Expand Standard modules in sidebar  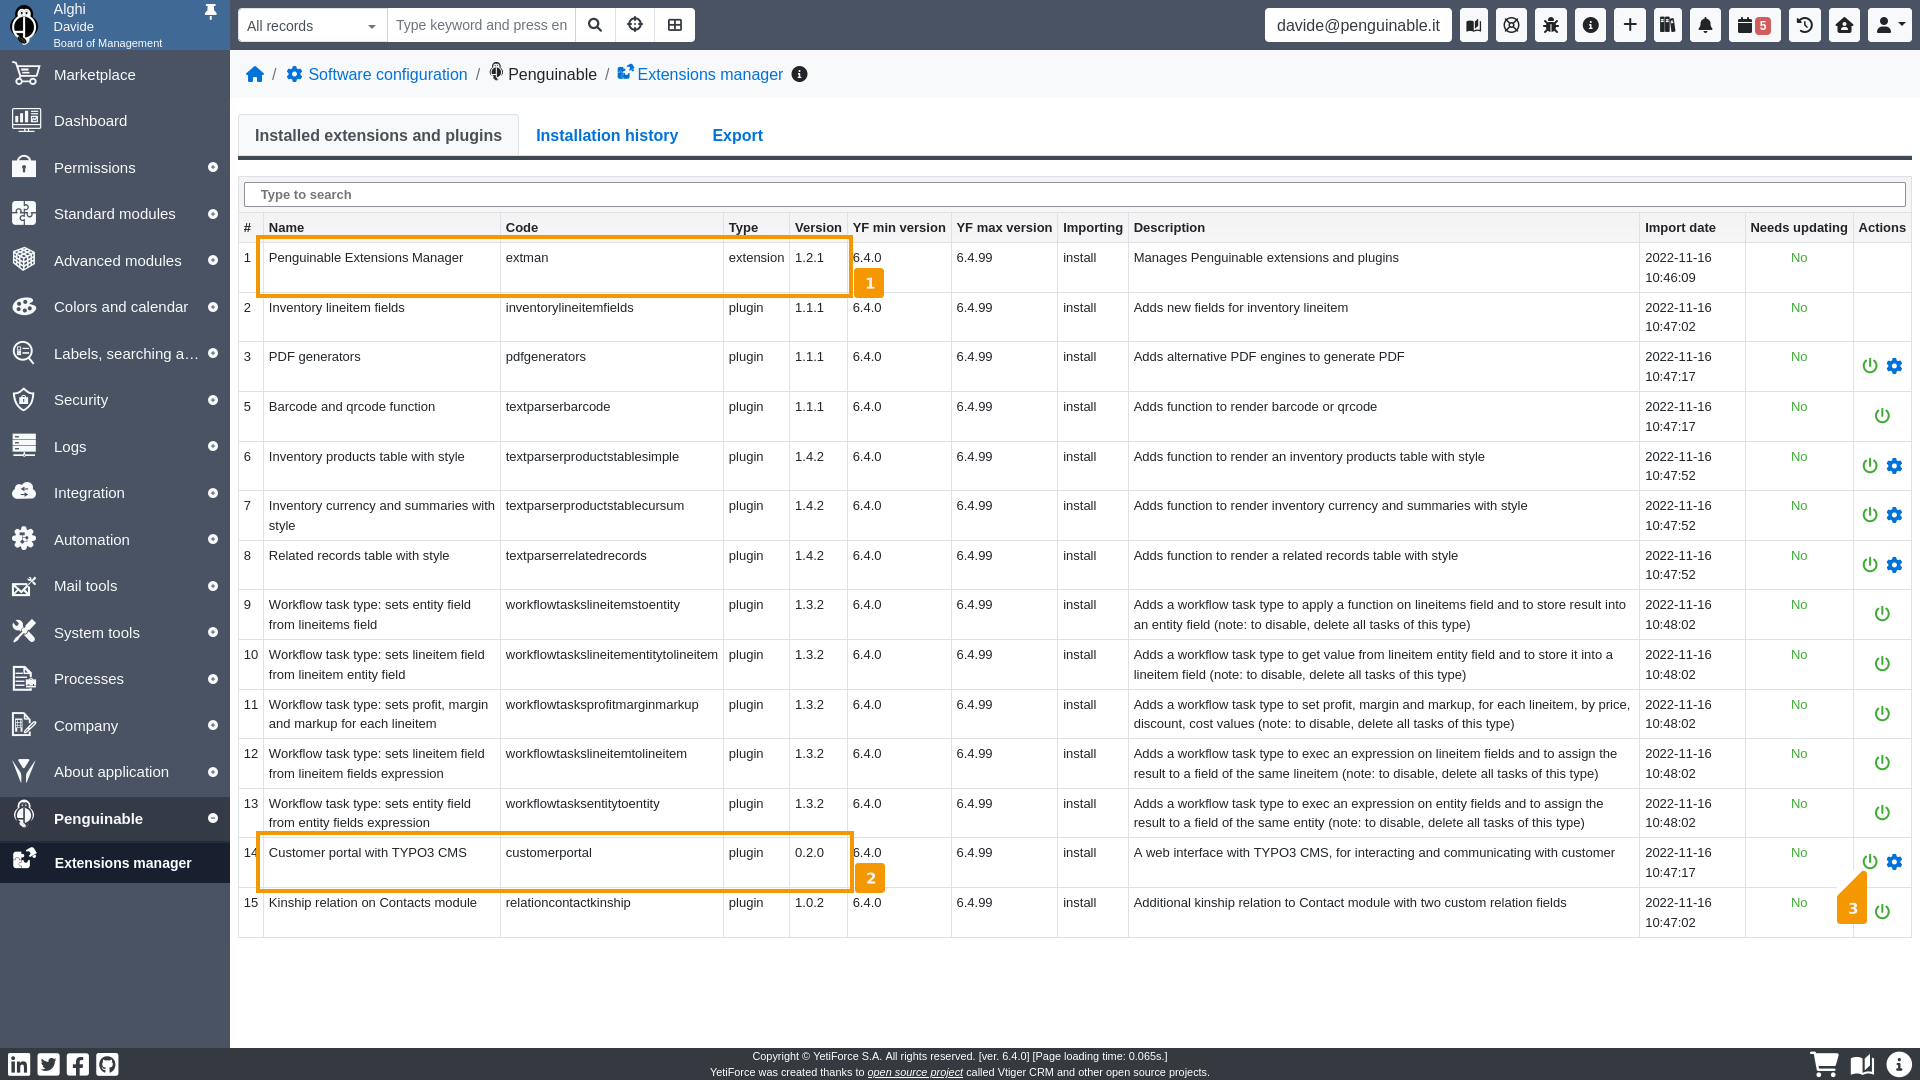115,214
